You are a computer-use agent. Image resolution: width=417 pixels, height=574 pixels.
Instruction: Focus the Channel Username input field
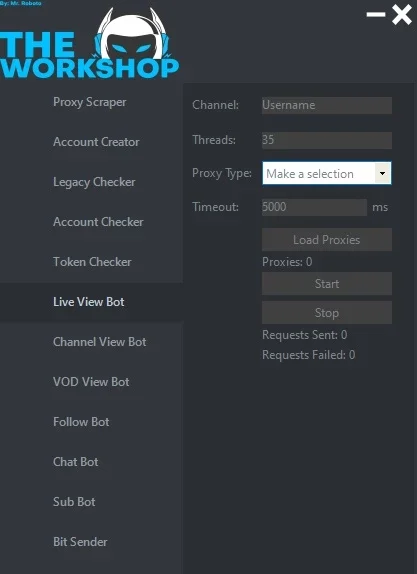pos(327,105)
